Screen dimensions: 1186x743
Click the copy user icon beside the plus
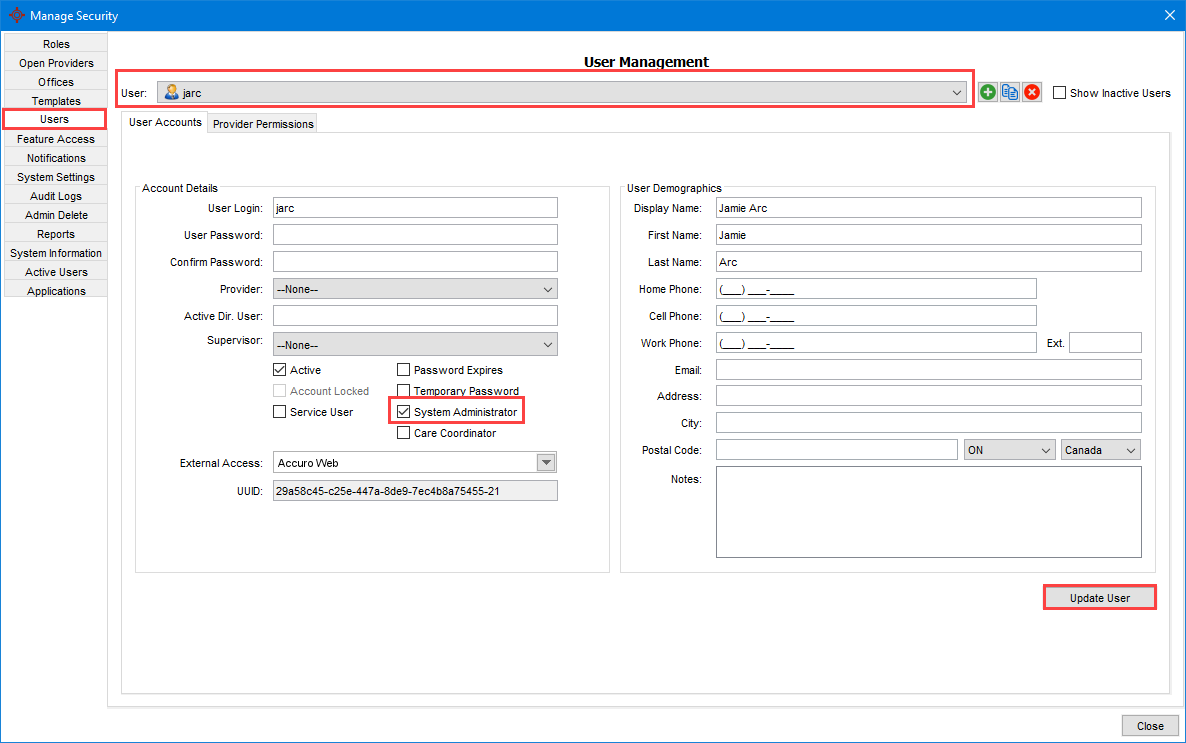pyautogui.click(x=1010, y=92)
